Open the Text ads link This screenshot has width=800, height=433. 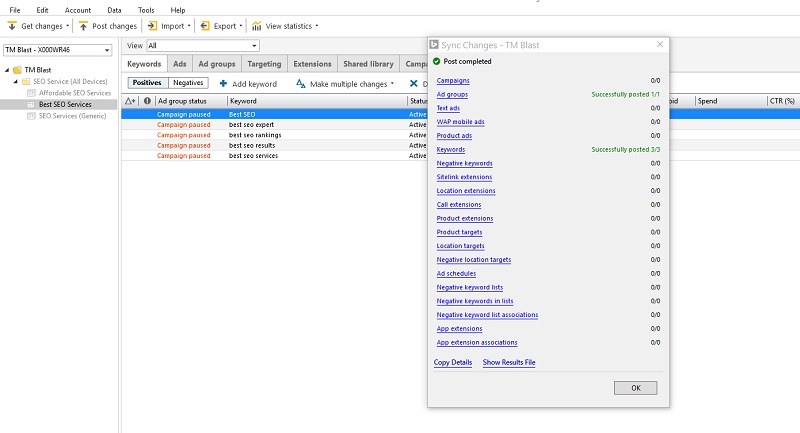(x=448, y=108)
